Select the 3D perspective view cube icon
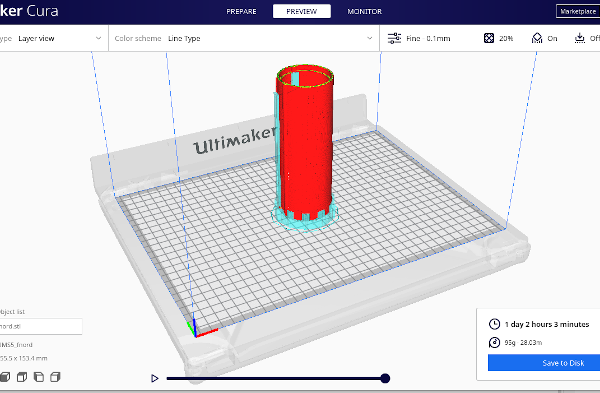600x393 pixels. [5, 377]
